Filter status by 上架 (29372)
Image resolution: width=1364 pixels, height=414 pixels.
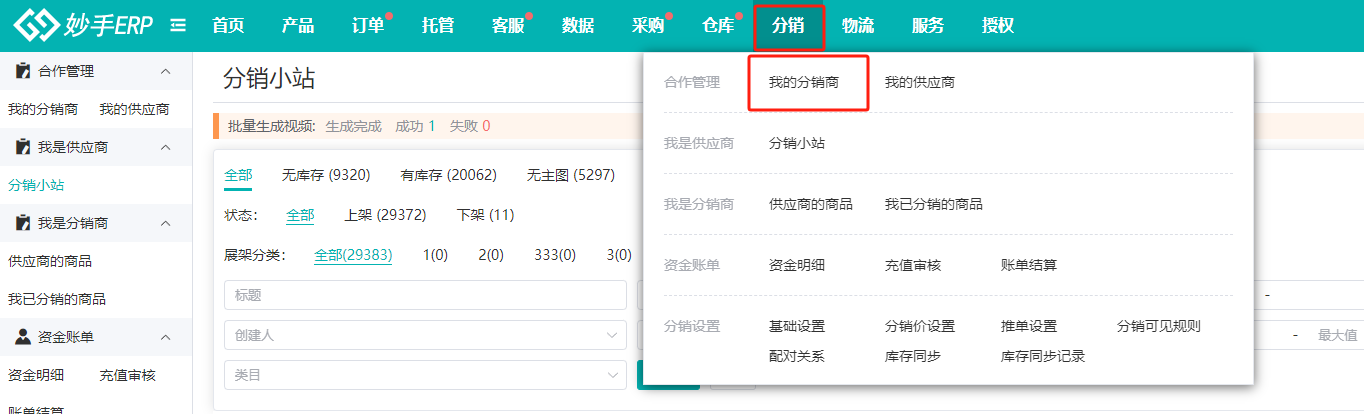click(385, 215)
